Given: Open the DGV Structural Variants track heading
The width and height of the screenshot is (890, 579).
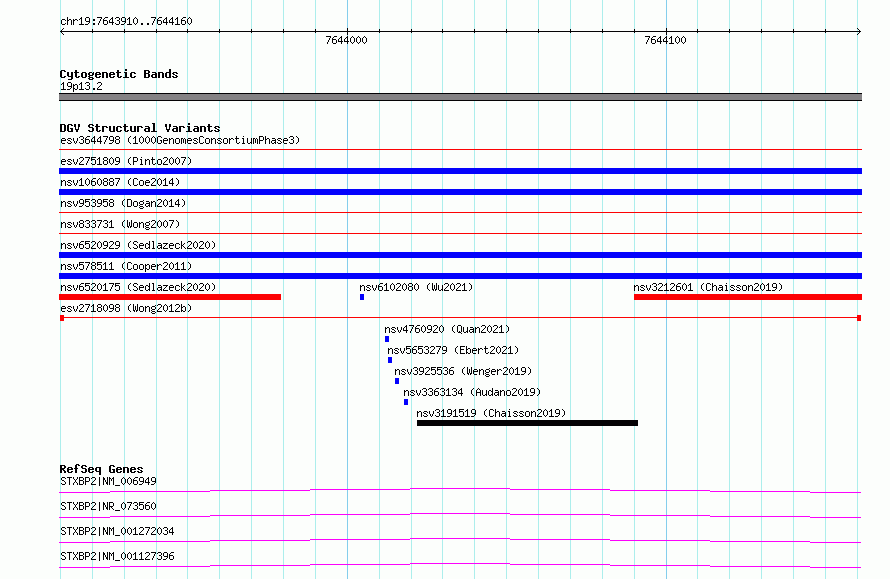Looking at the screenshot, I should coord(140,128).
